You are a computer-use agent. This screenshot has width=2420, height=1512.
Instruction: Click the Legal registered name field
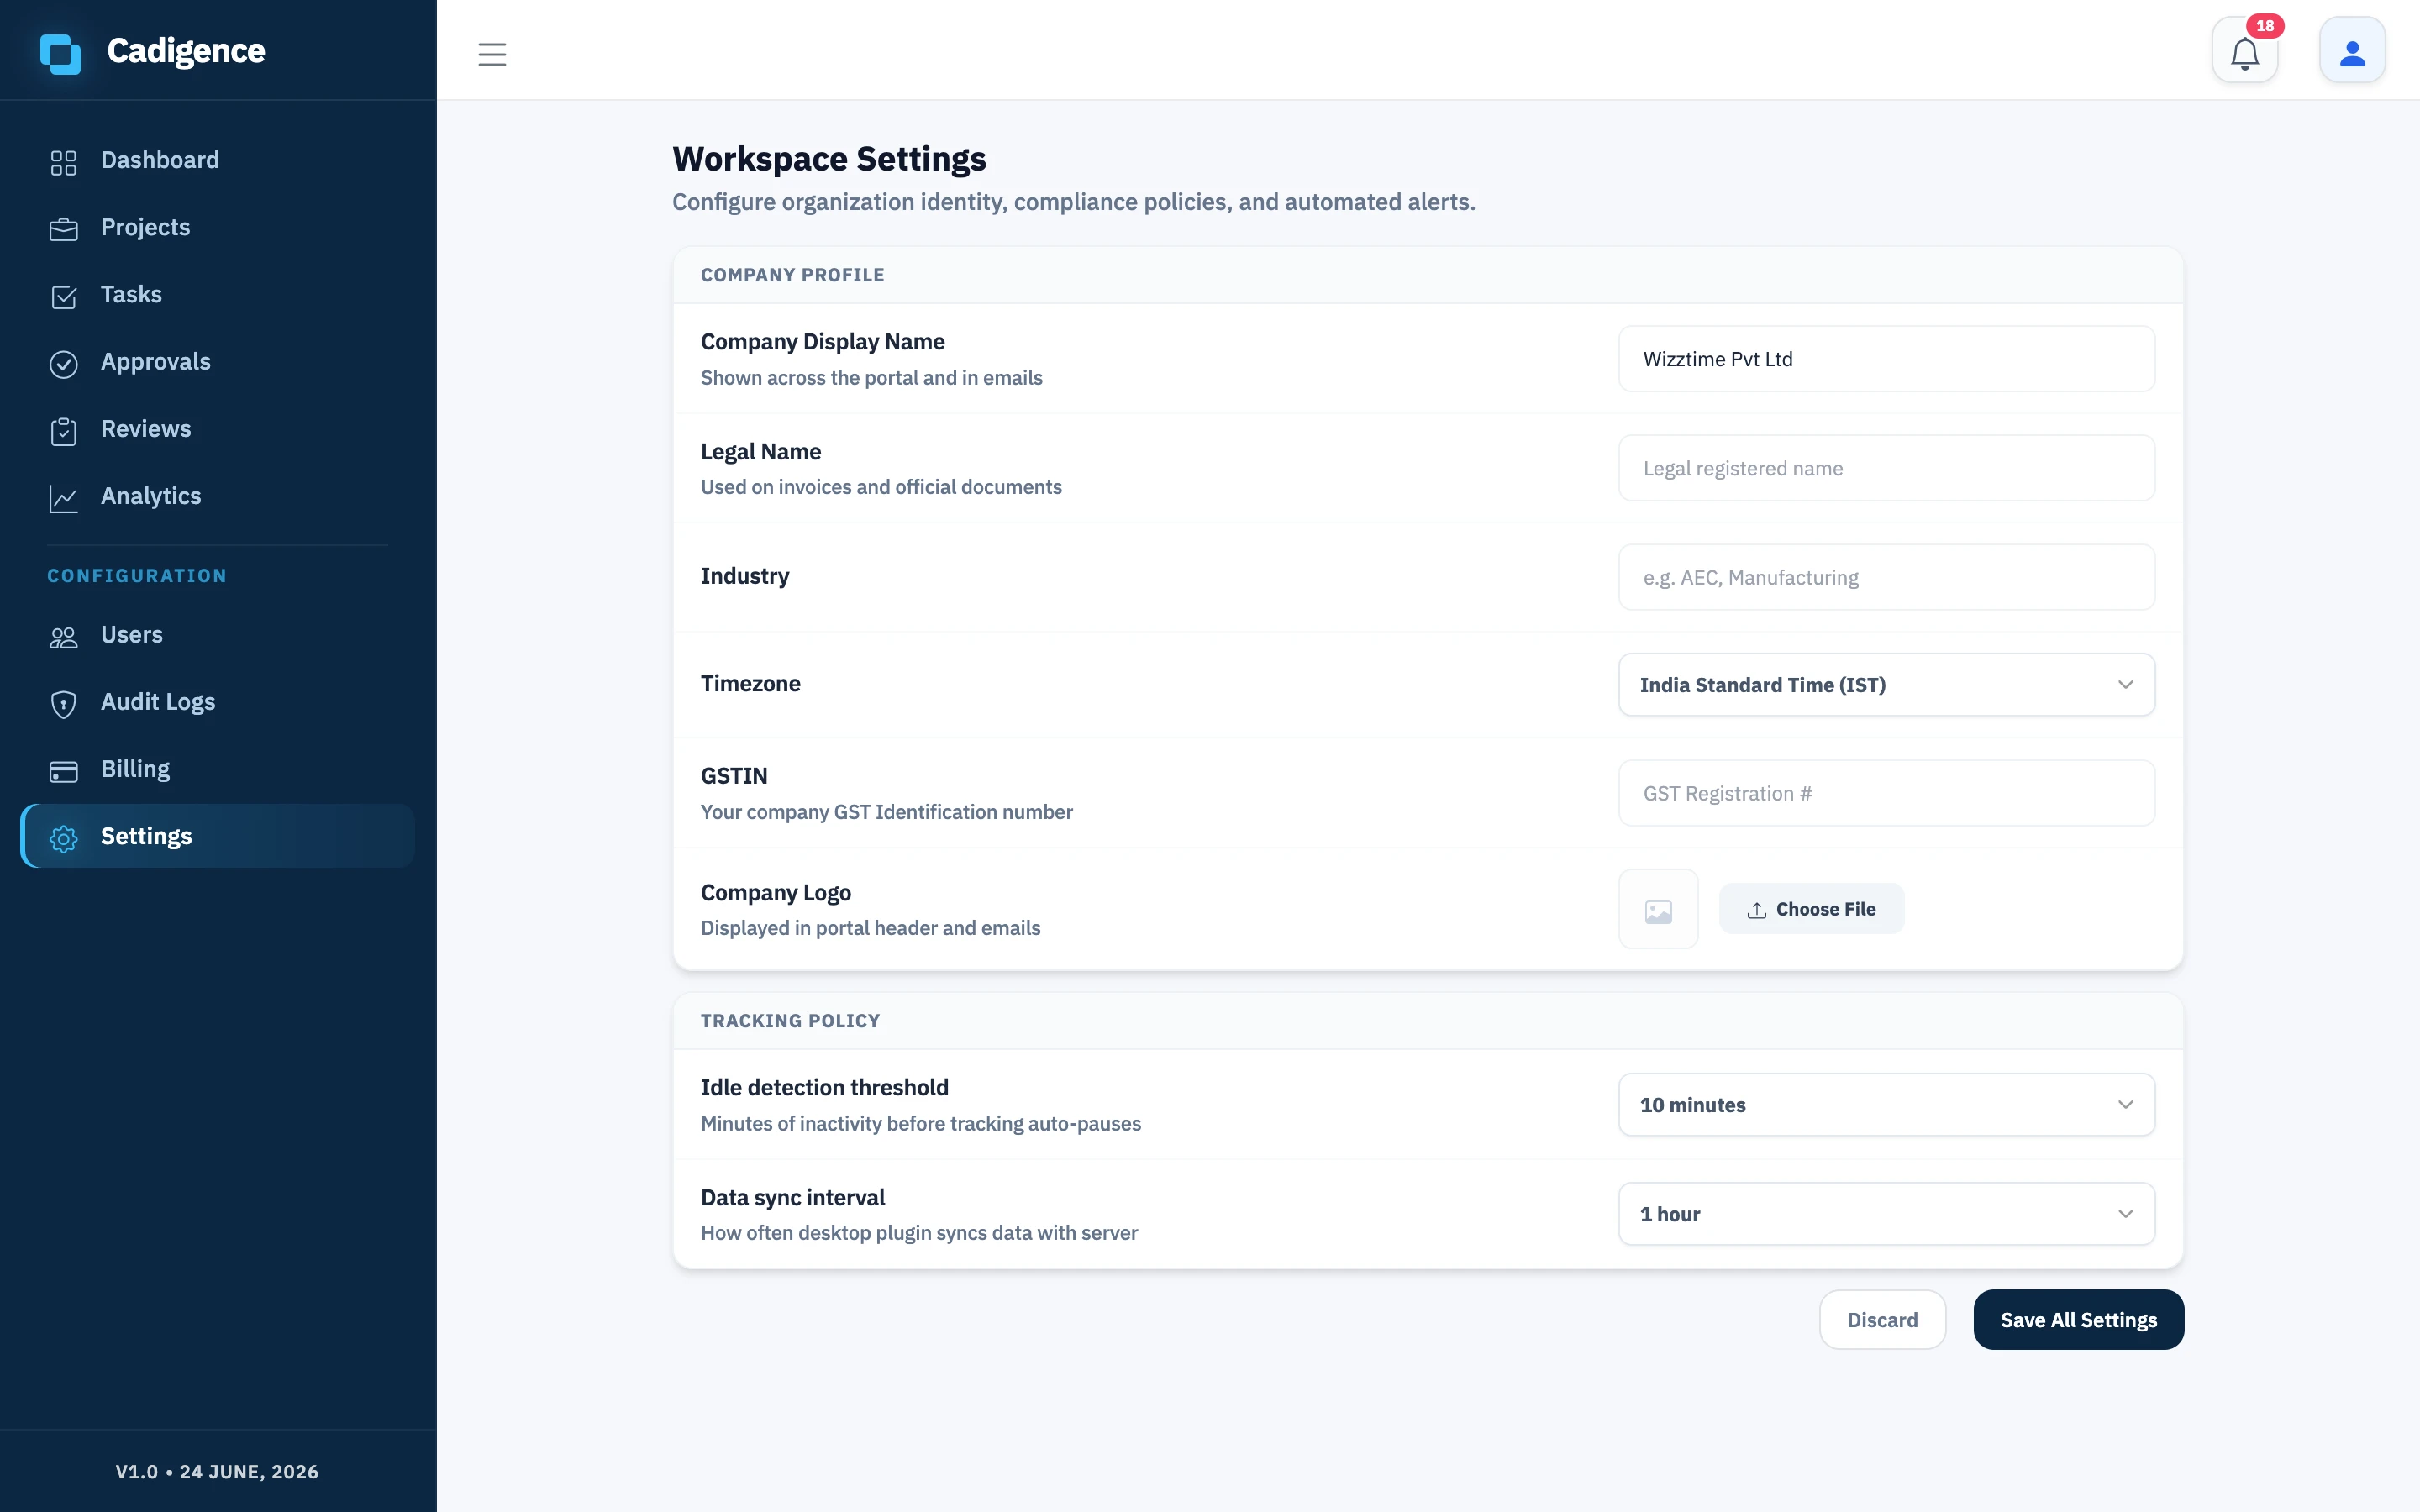[x=1886, y=468]
